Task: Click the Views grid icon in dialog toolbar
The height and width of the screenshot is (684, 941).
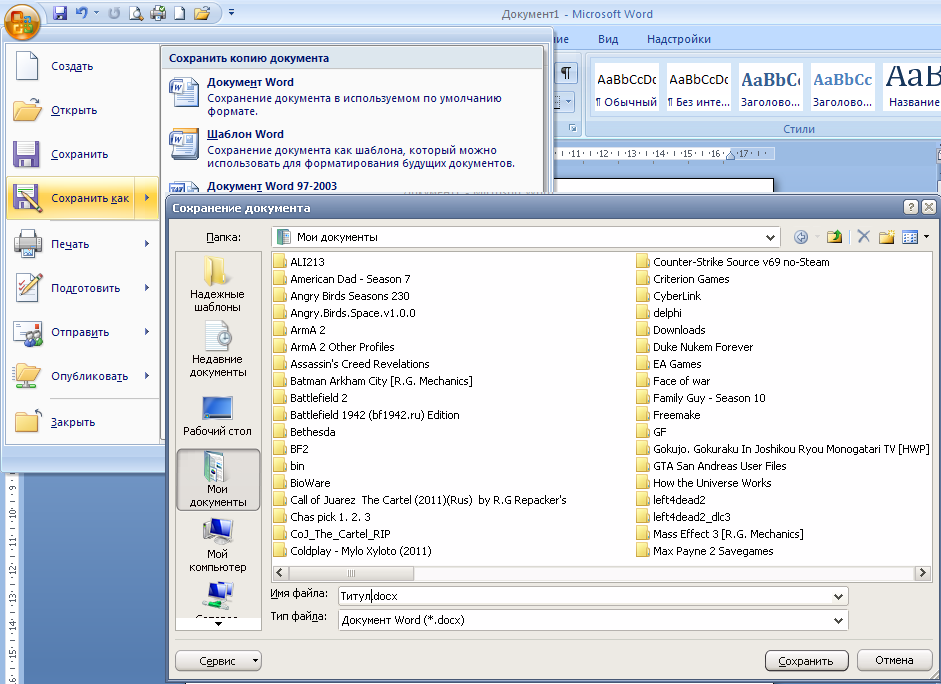Action: pyautogui.click(x=910, y=237)
